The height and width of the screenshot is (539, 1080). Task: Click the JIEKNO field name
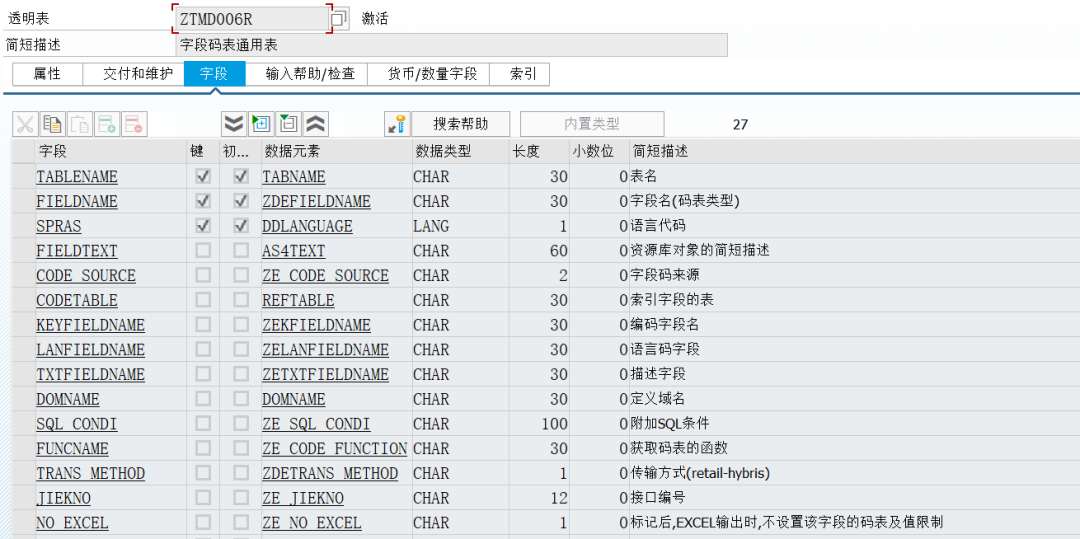[x=63, y=498]
